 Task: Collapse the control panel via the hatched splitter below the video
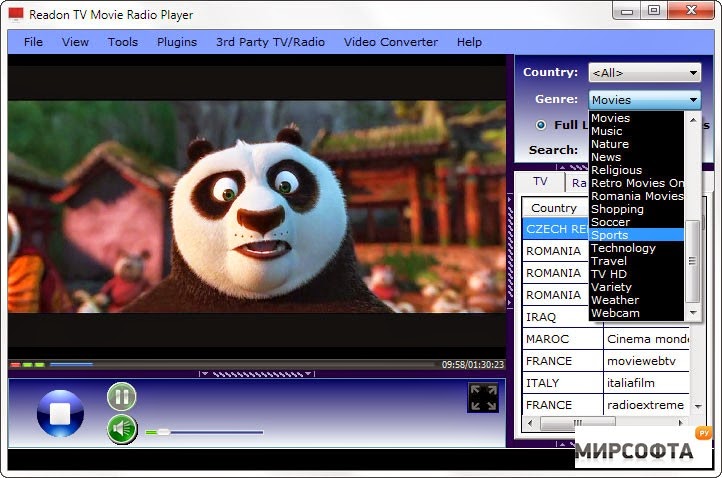(257, 374)
